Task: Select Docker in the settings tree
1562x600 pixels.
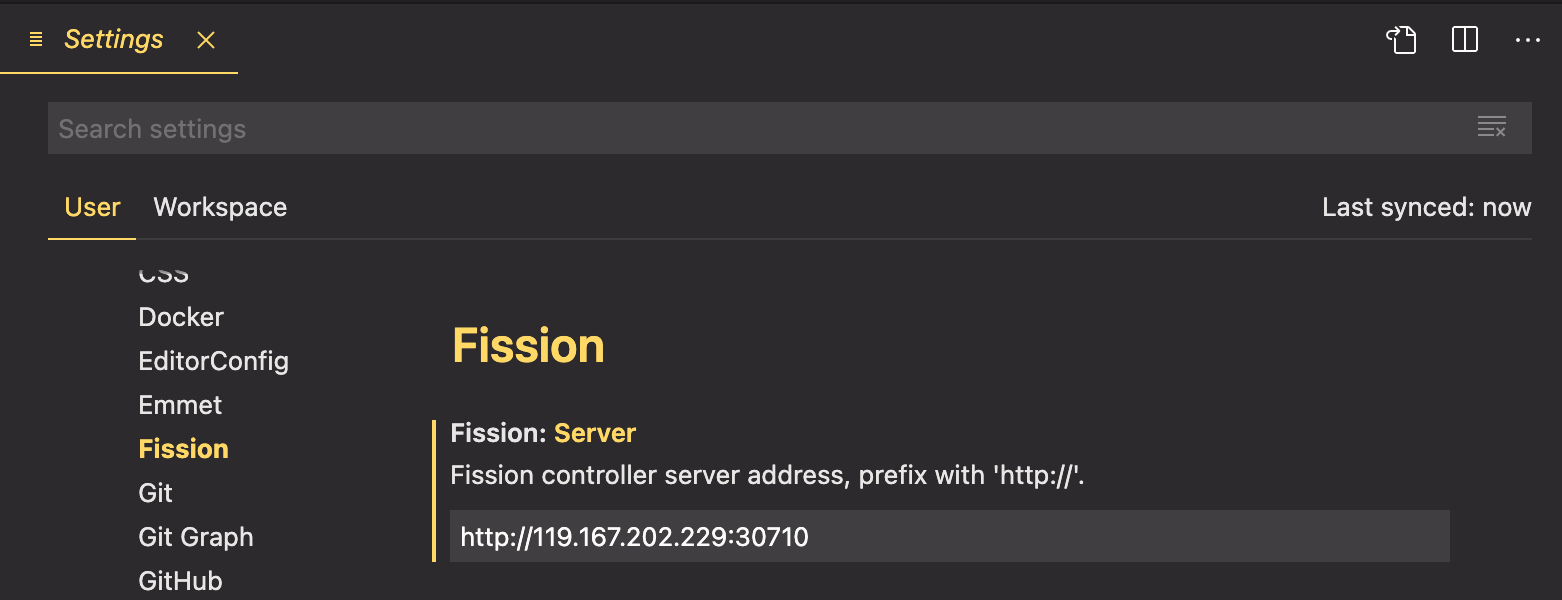Action: tap(181, 317)
